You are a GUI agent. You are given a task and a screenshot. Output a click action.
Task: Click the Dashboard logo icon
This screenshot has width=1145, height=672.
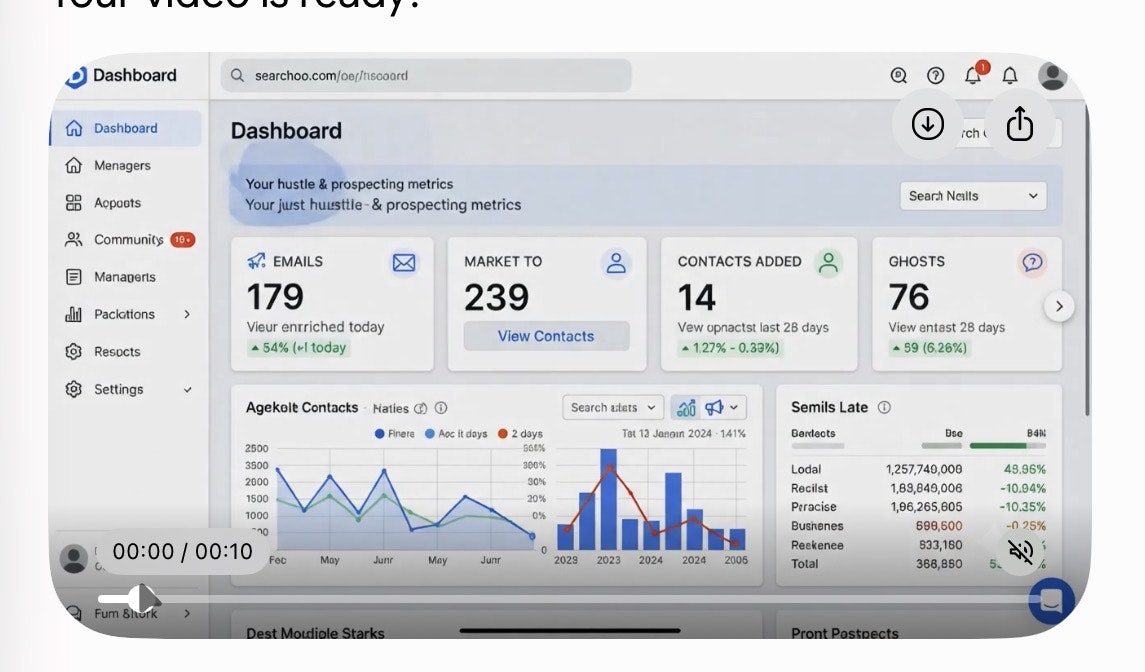tap(76, 76)
